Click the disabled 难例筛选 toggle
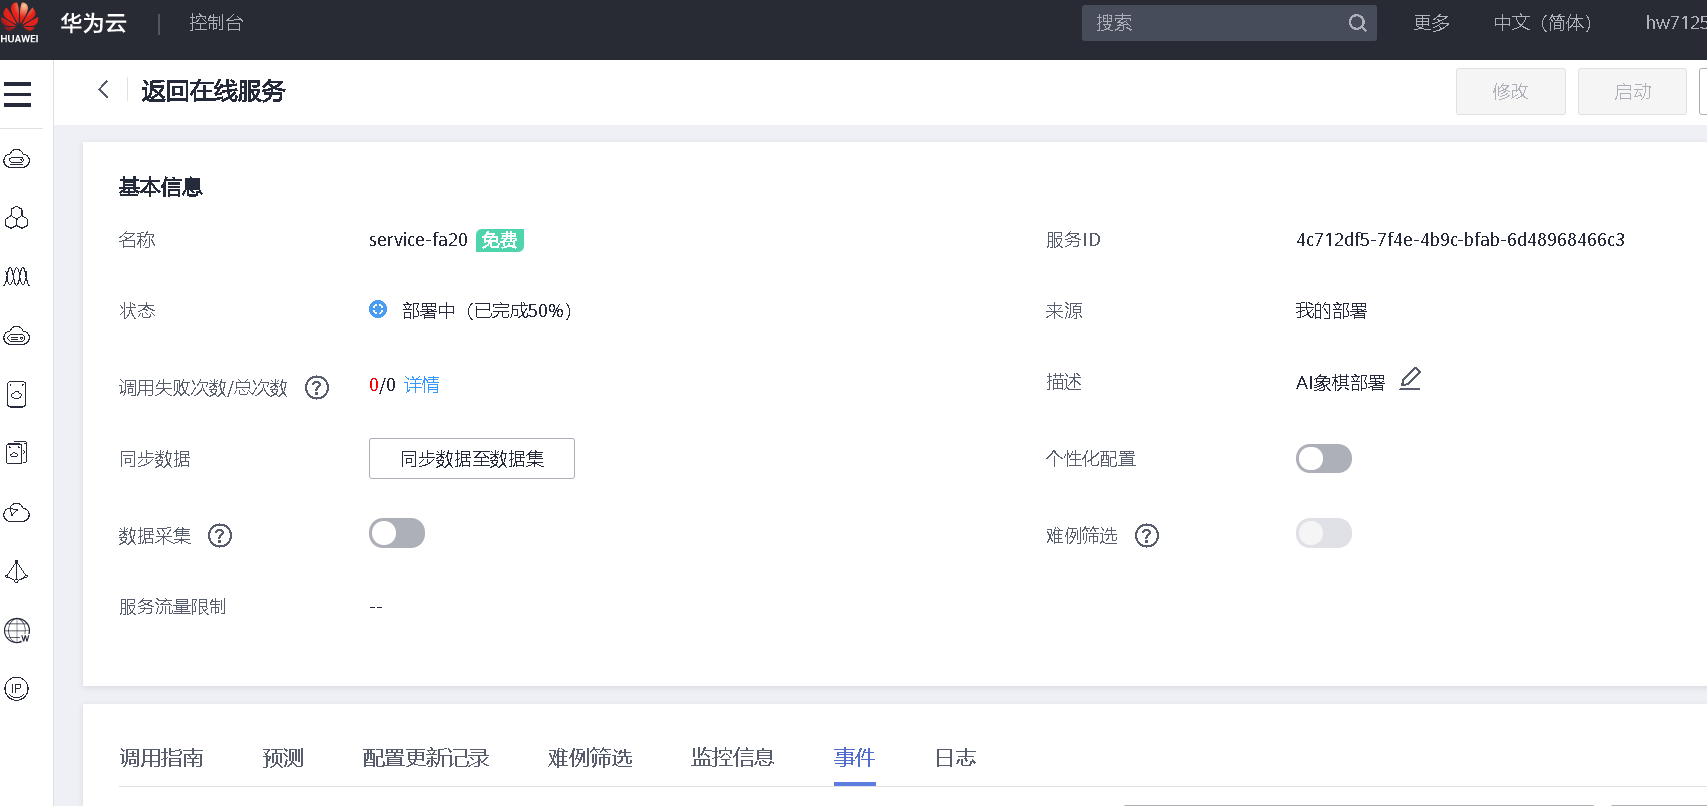 tap(1324, 533)
